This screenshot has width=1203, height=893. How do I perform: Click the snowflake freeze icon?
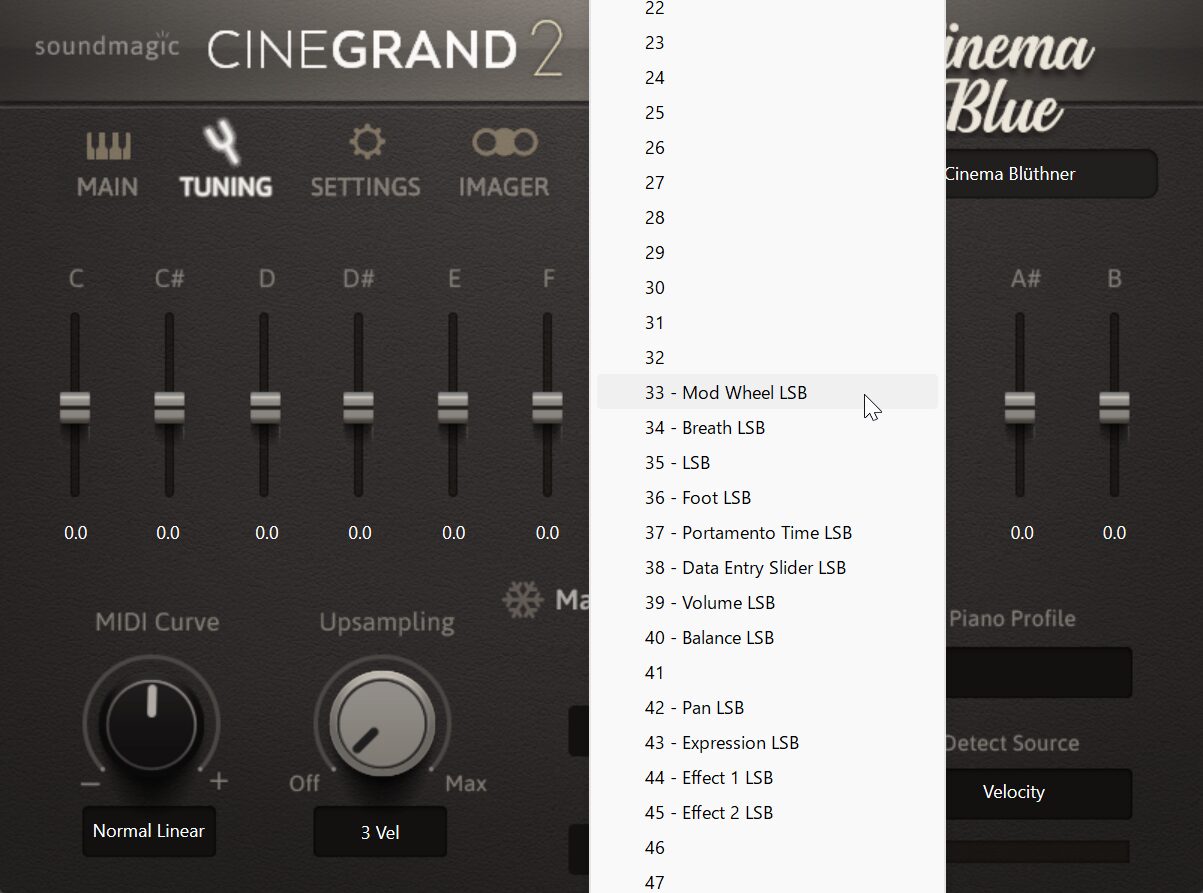(x=521, y=600)
